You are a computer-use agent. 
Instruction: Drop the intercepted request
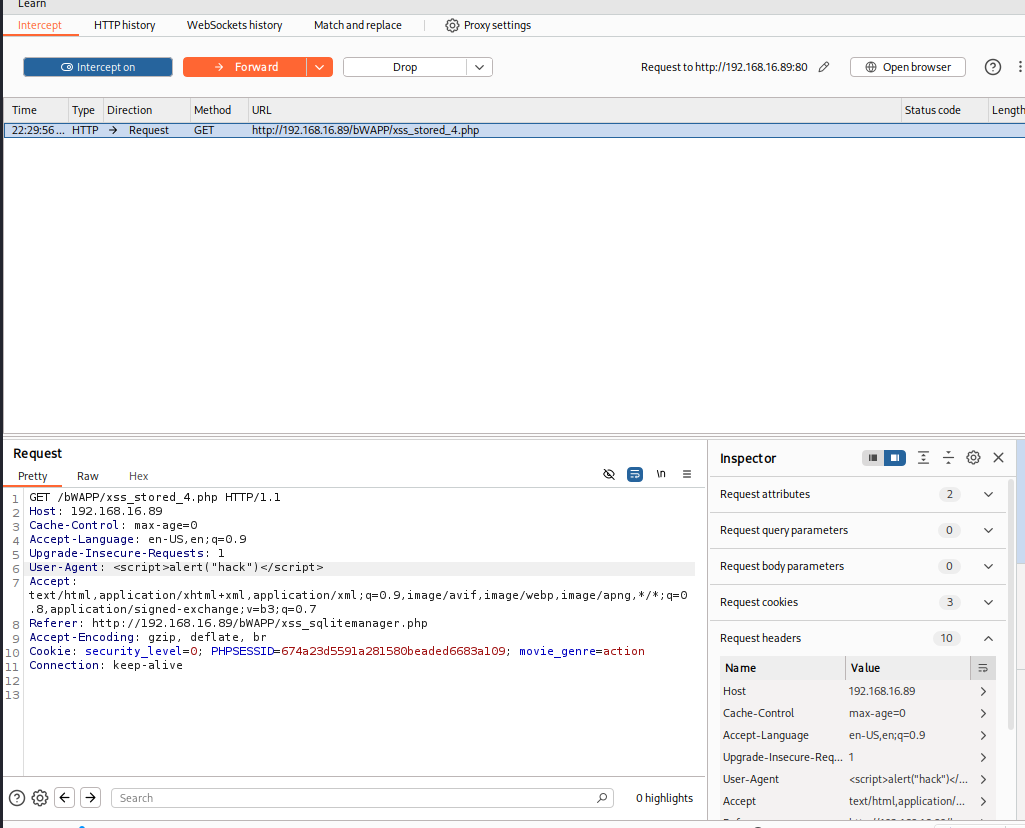coord(405,67)
